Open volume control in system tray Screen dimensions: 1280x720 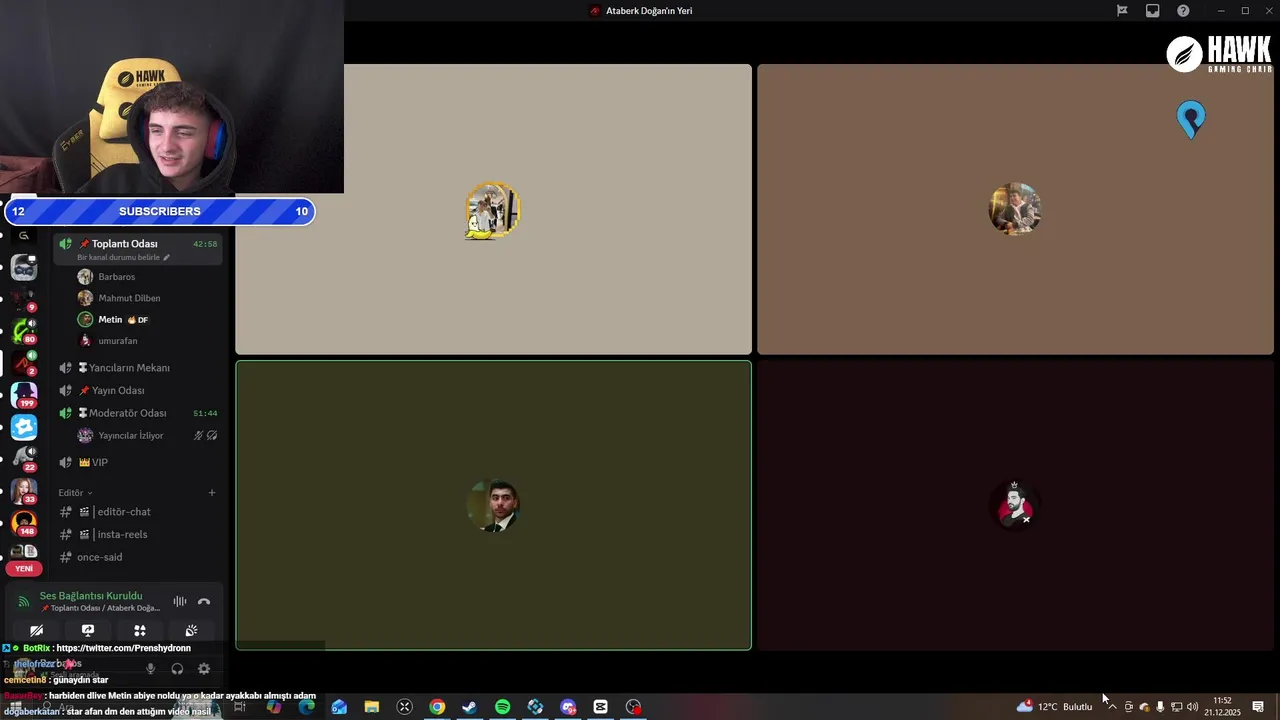1192,707
